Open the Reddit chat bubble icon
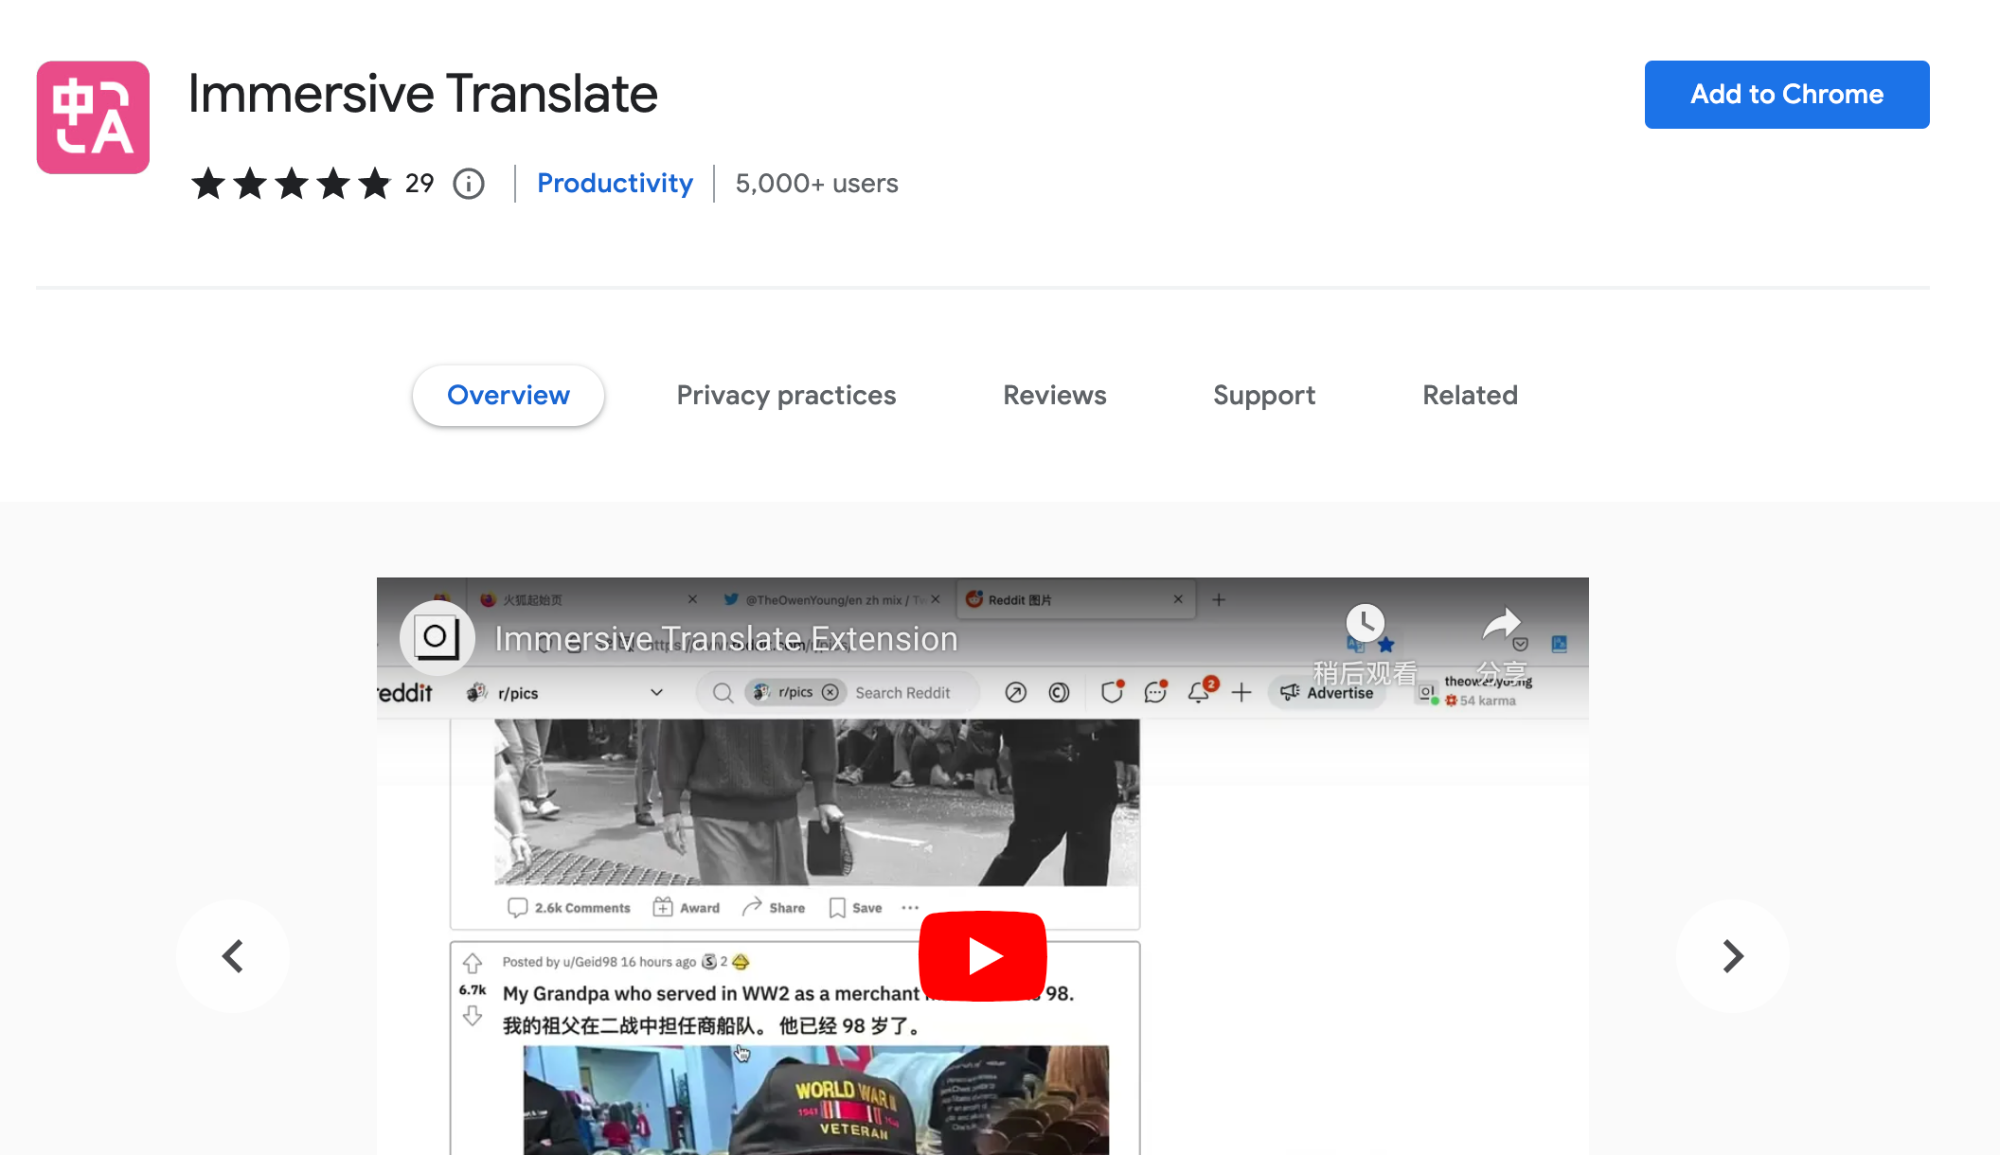2000x1155 pixels. [x=1155, y=692]
